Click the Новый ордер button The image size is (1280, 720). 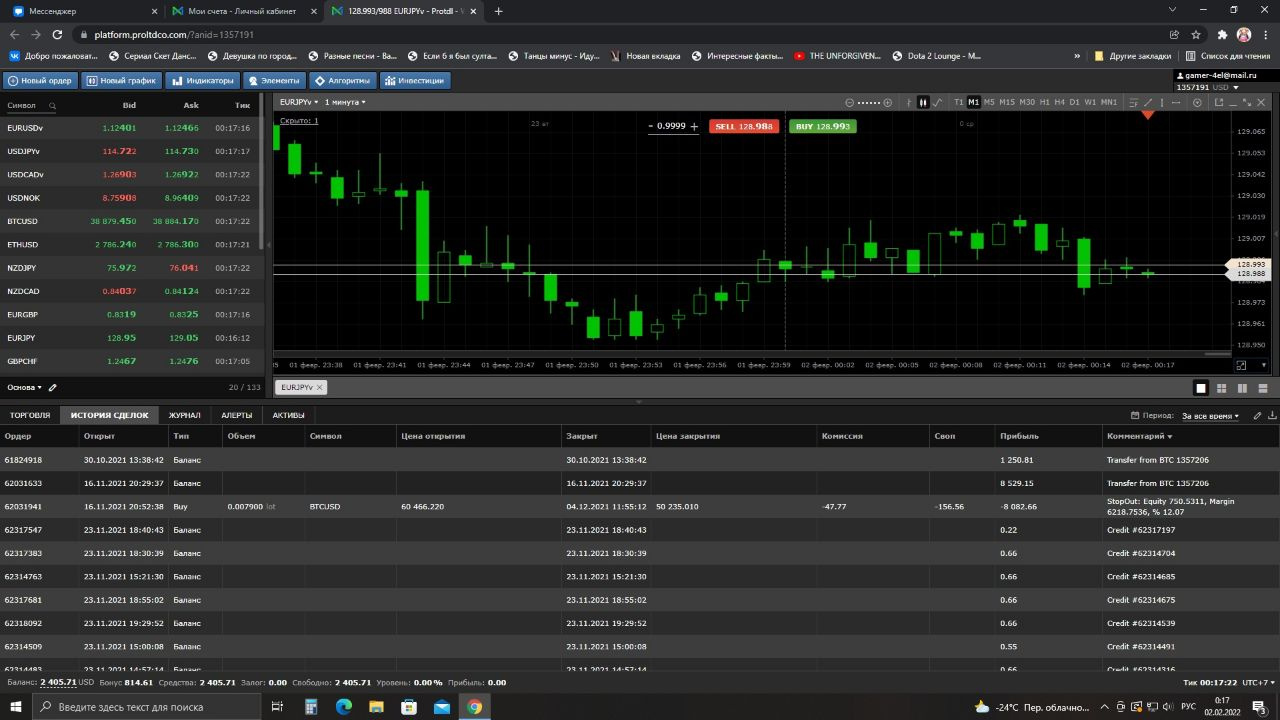[40, 80]
